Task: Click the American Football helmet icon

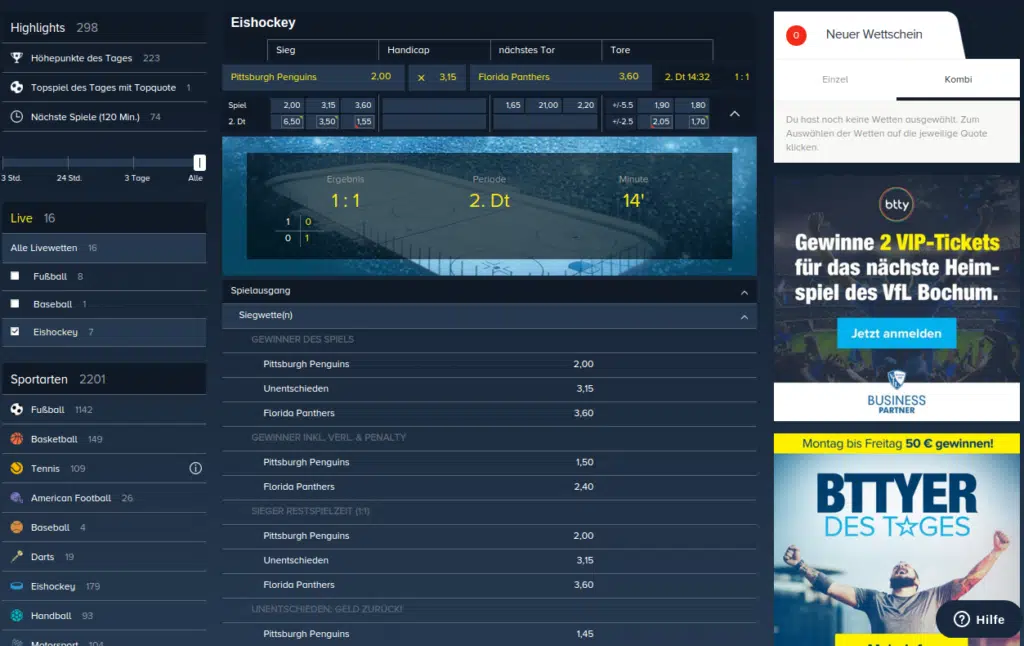Action: [x=16, y=498]
